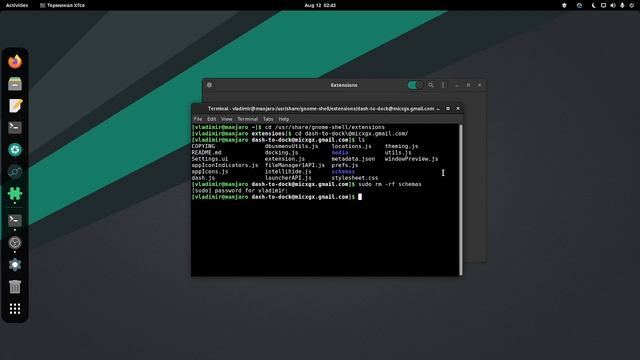Screen dimensions: 640x360
Task: Open the grey round dock icon above Settings
Action: [x=15, y=243]
